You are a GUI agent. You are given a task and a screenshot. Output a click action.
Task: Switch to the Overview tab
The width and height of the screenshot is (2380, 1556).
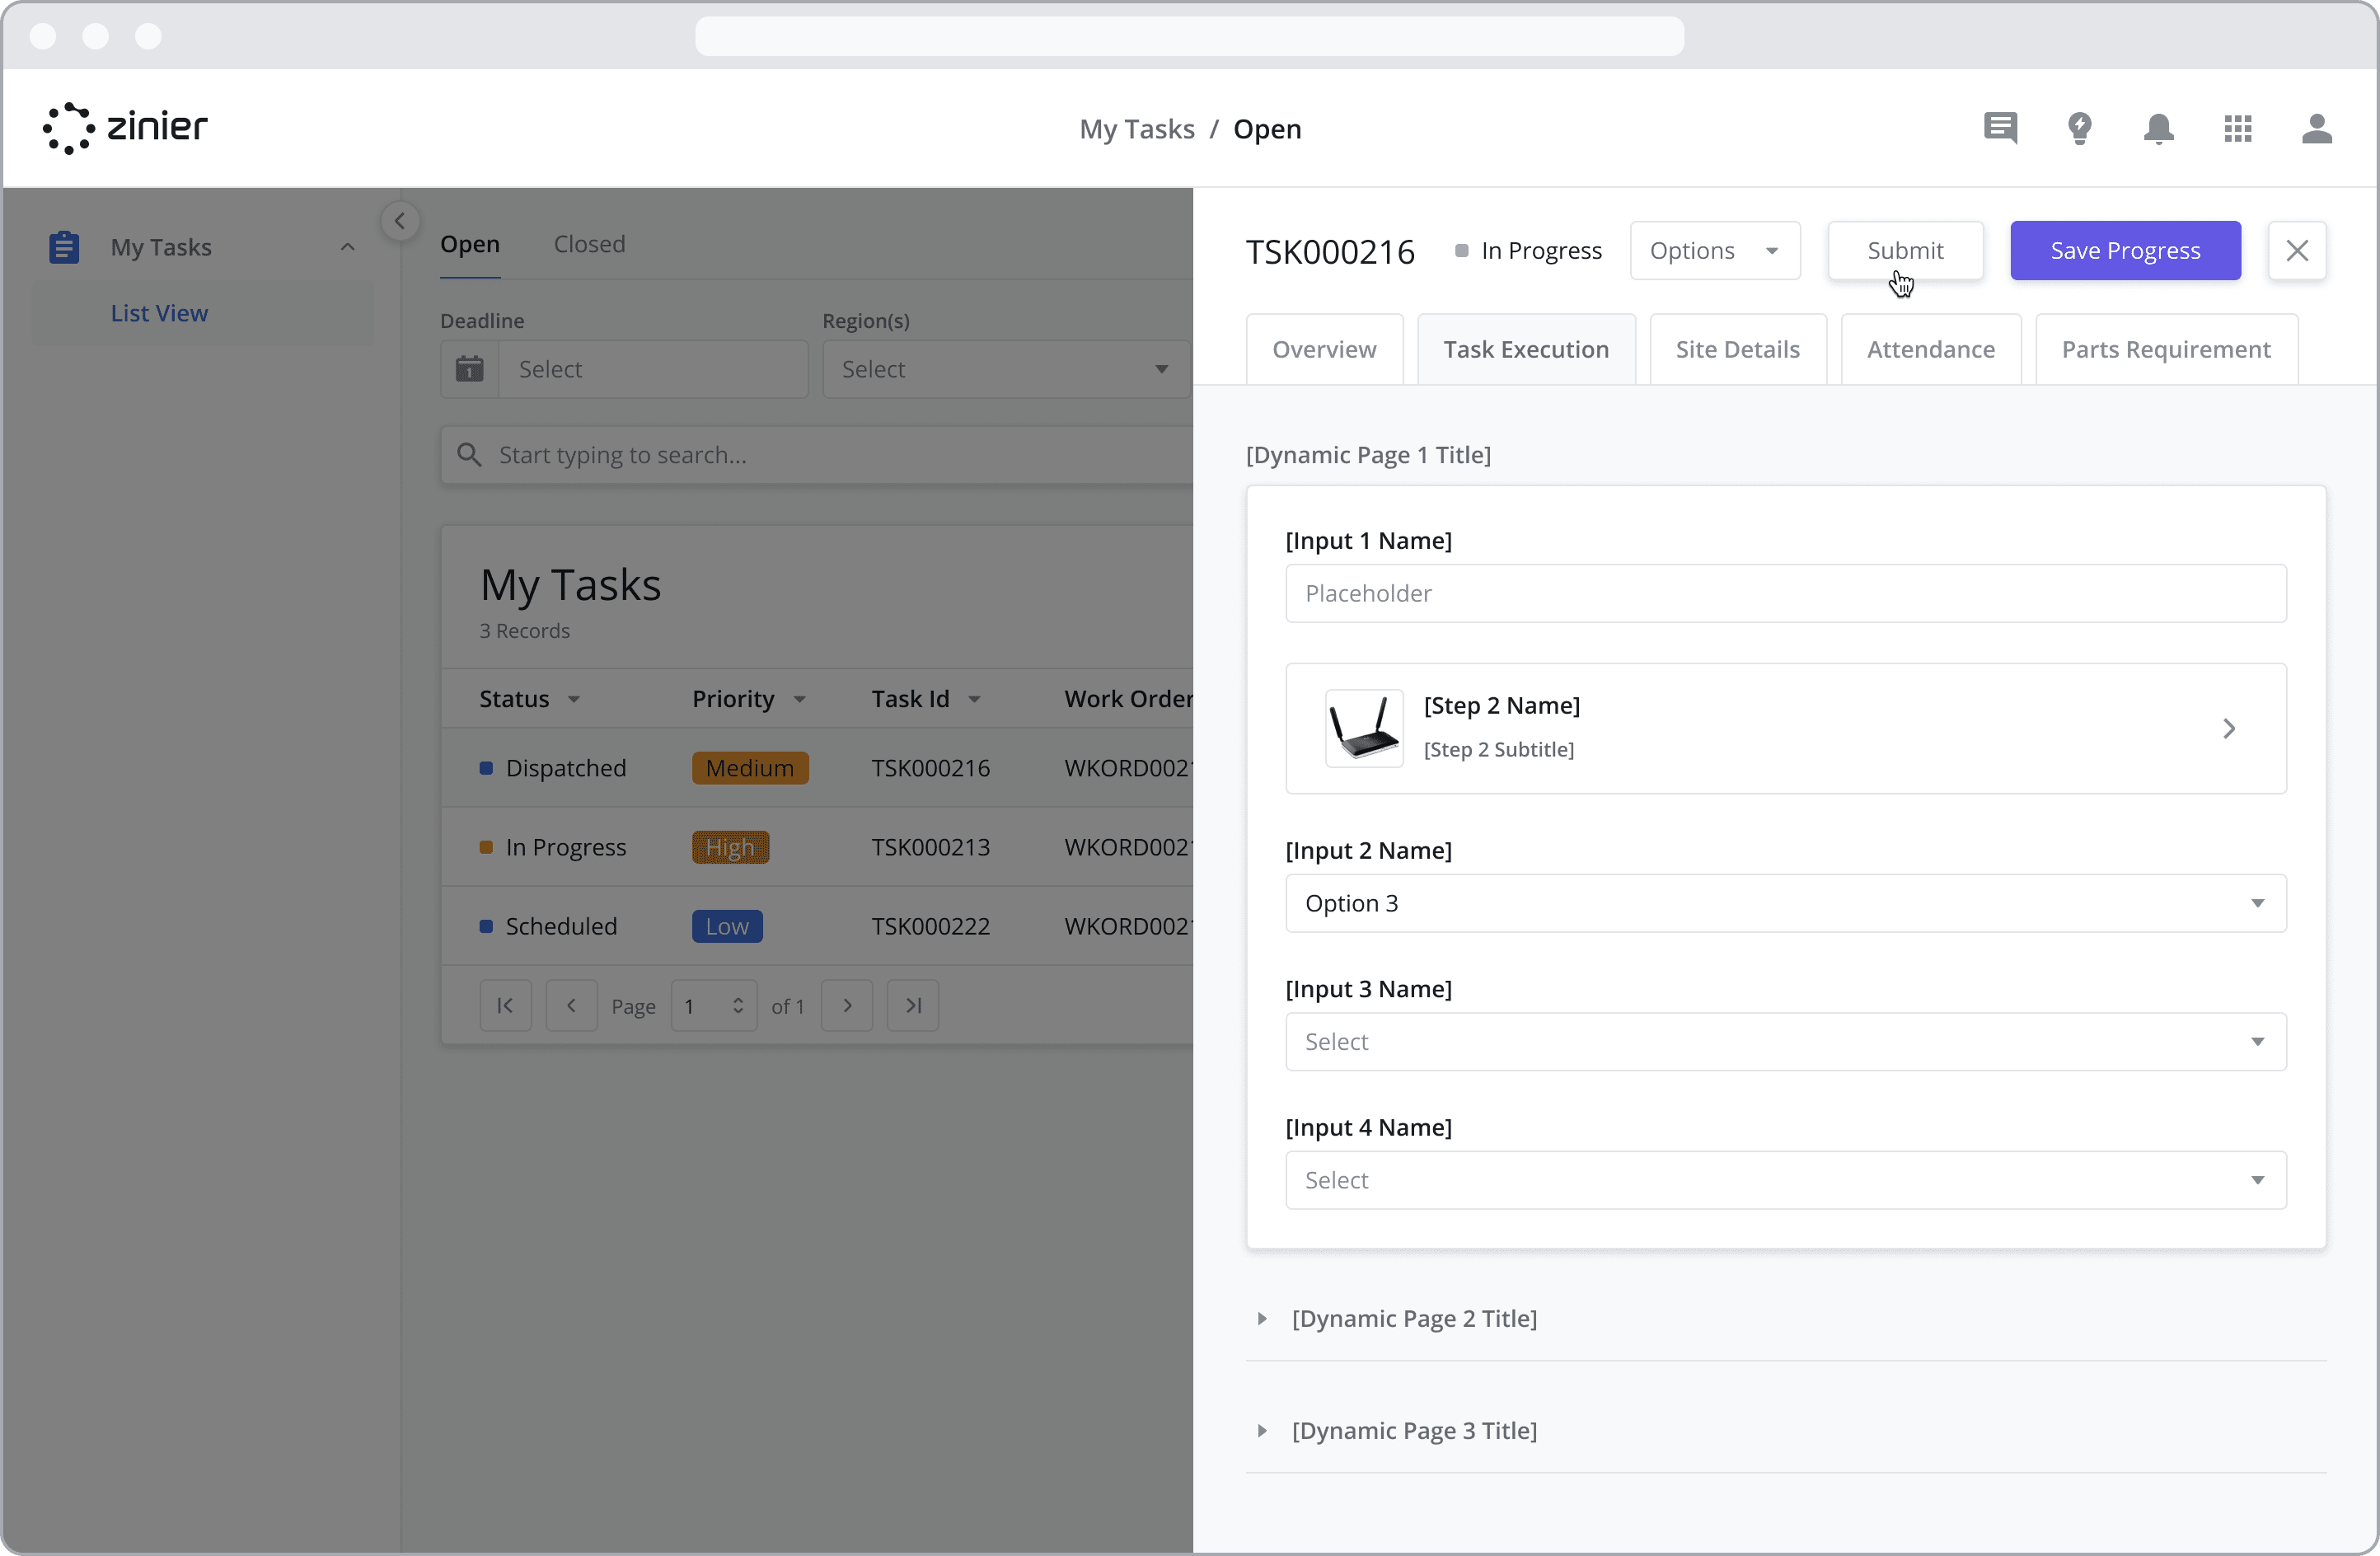(x=1324, y=349)
